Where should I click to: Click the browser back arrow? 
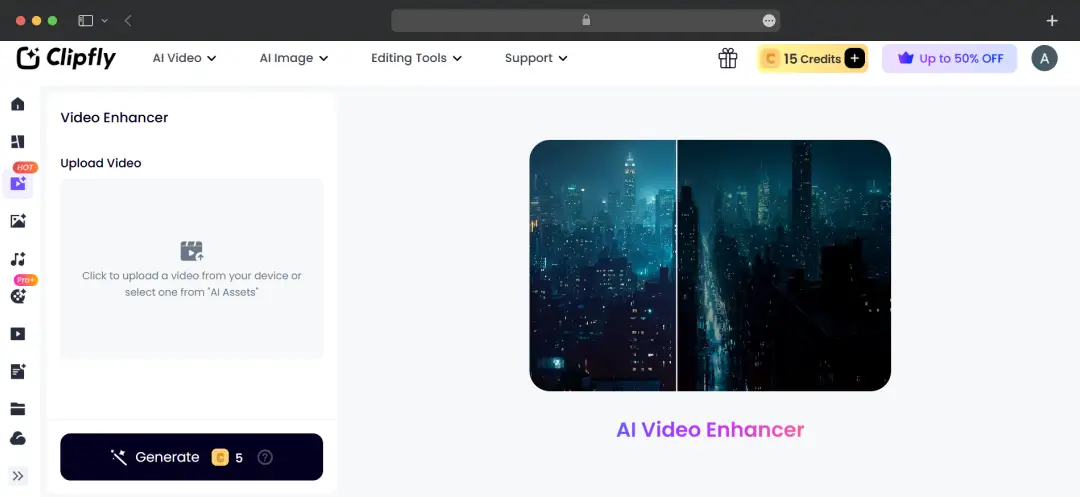[128, 21]
